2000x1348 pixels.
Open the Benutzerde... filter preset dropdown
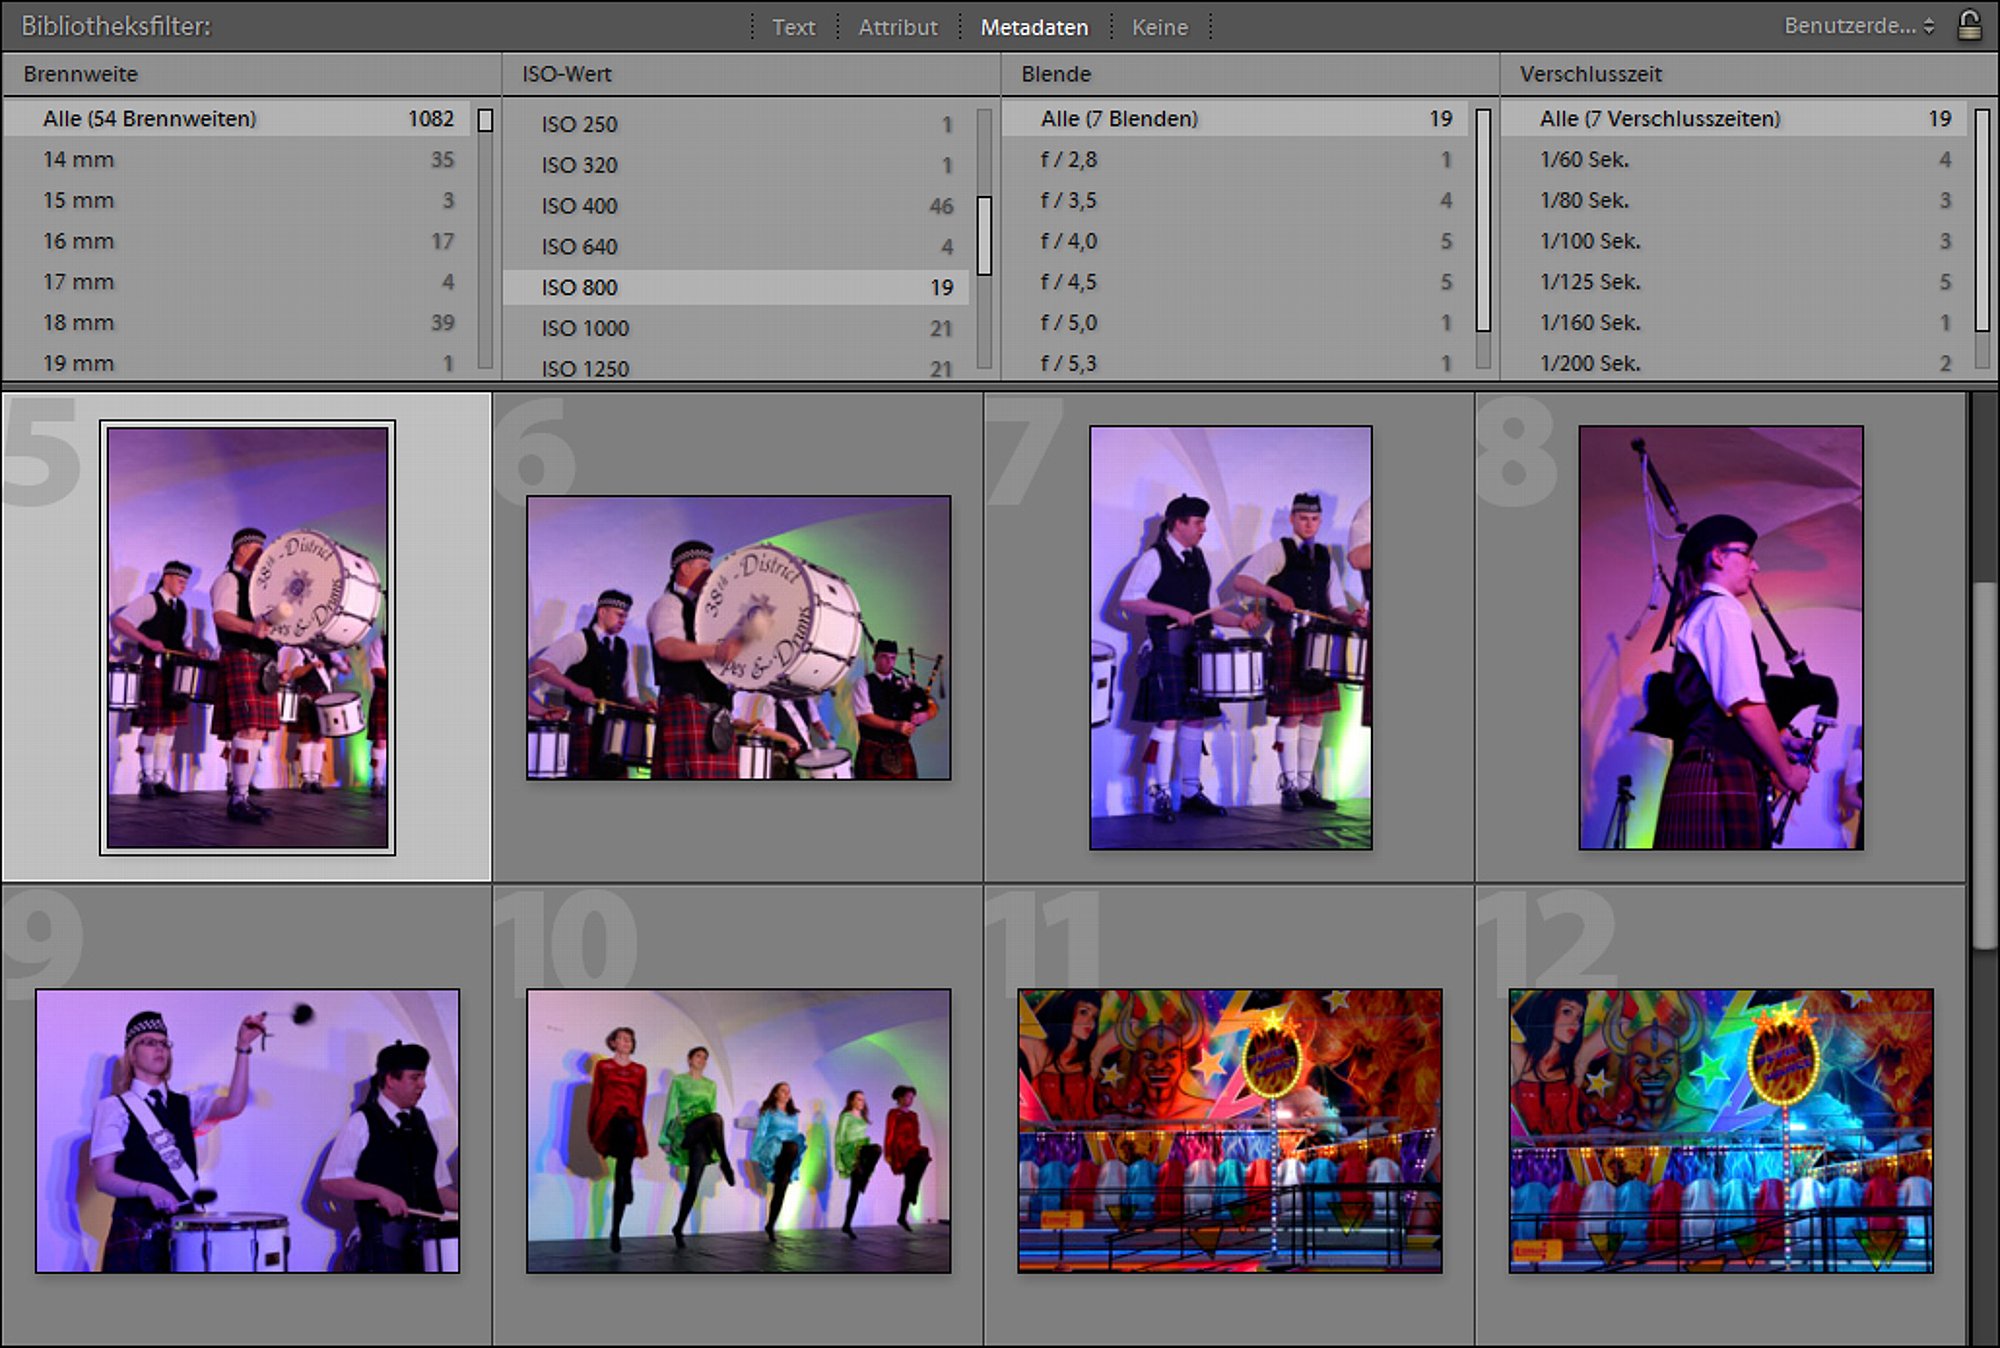tap(1858, 26)
